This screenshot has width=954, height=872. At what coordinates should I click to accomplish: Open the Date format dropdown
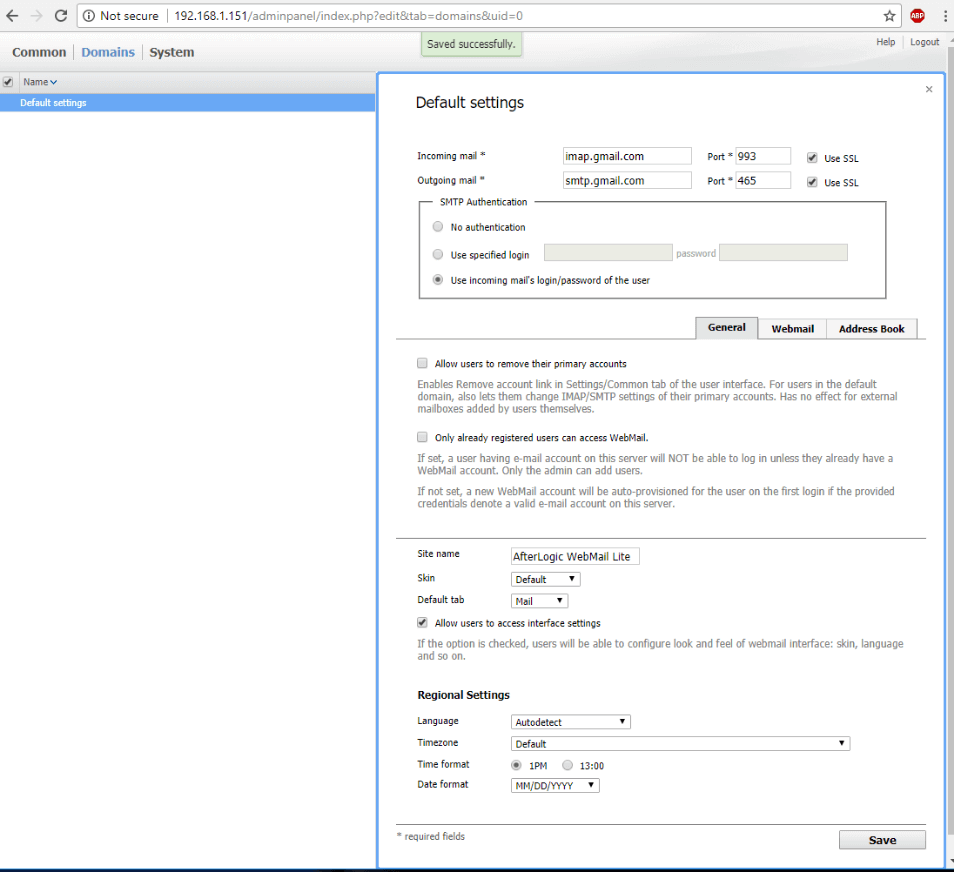pos(555,786)
